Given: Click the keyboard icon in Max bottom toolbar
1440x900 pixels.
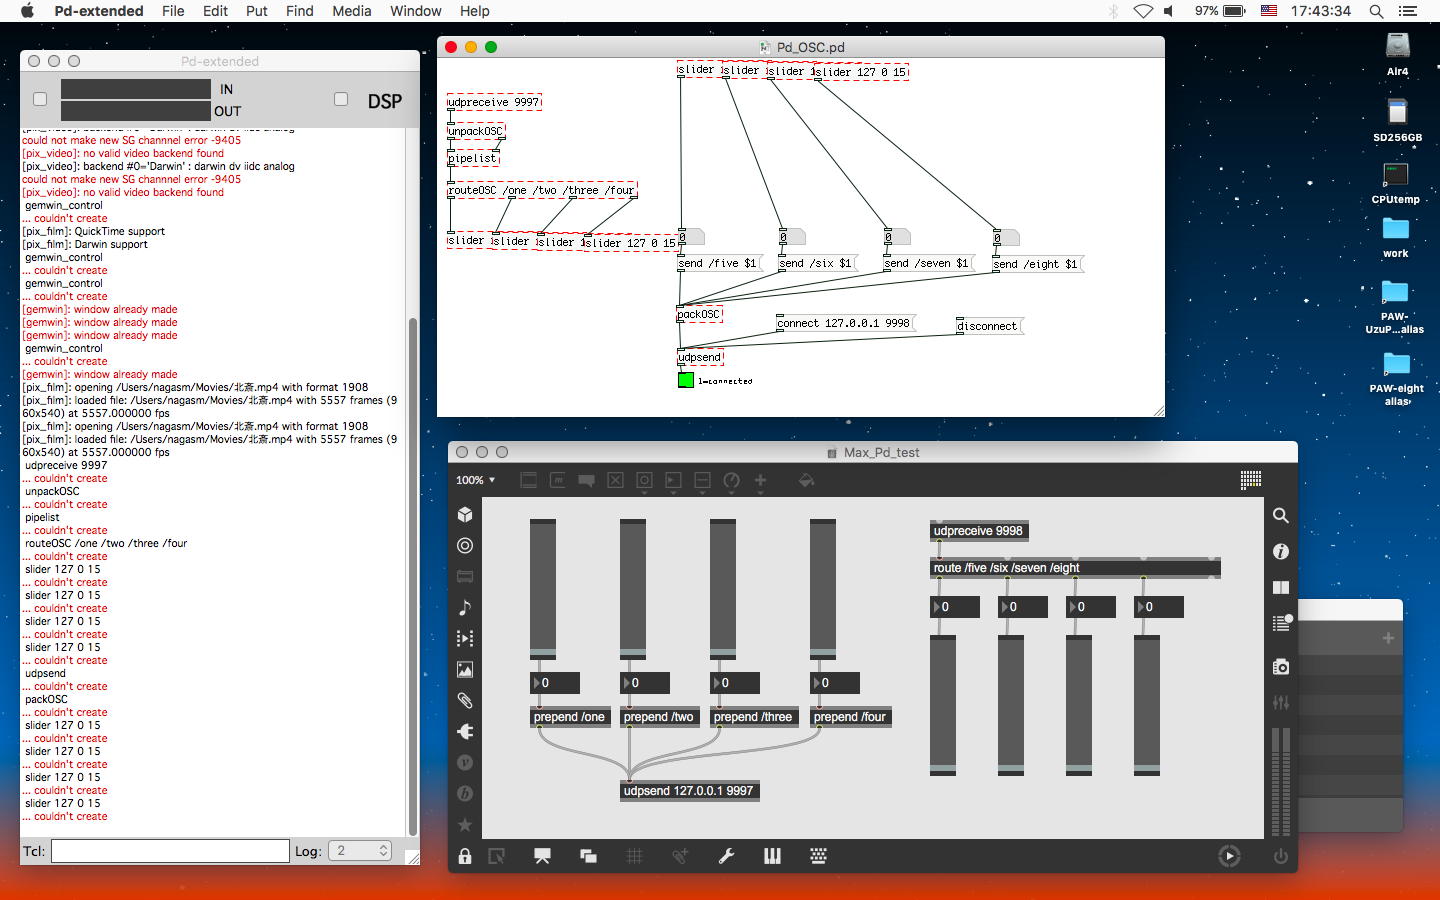Looking at the screenshot, I should coord(818,856).
